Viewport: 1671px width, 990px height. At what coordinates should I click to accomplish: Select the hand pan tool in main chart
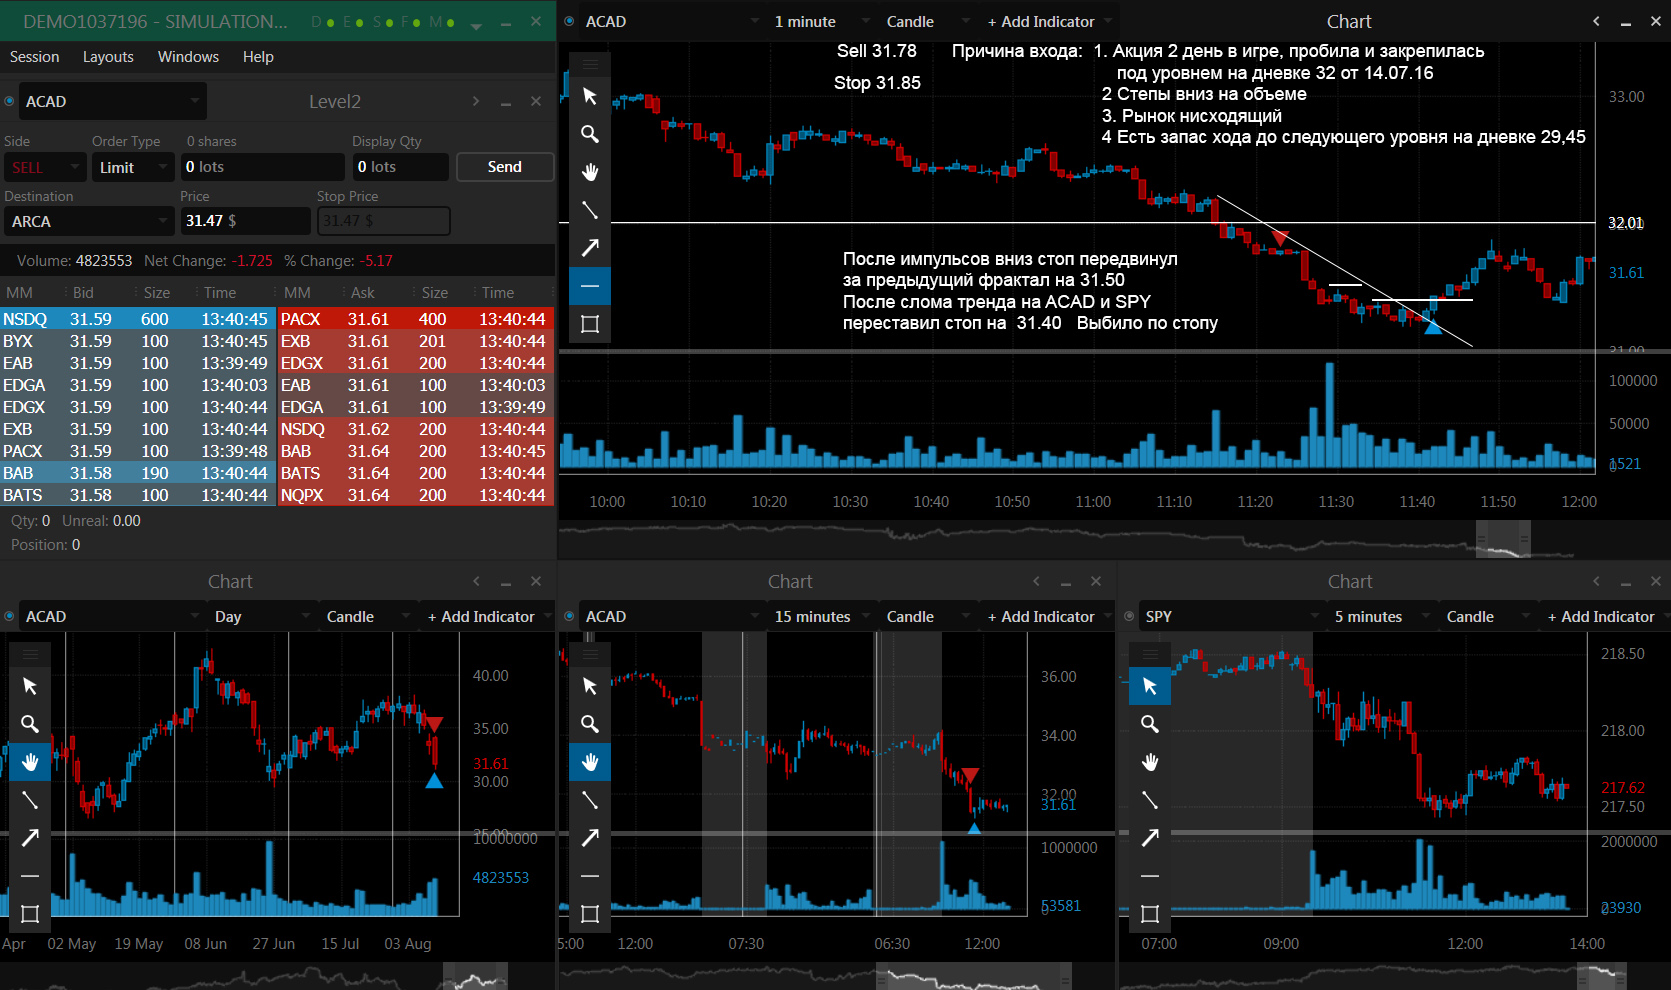(590, 172)
